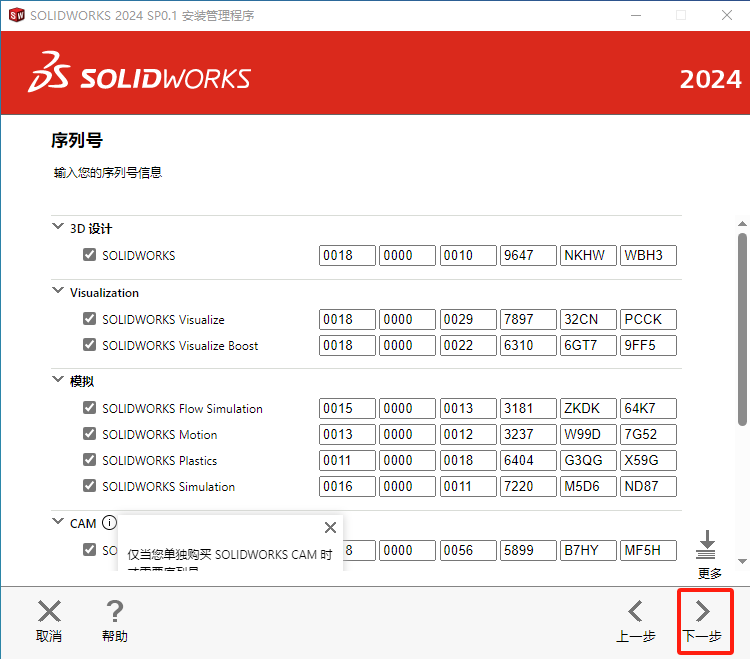Screen dimensions: 750x659
Task: Collapse the 模拟 section
Action: [58, 379]
